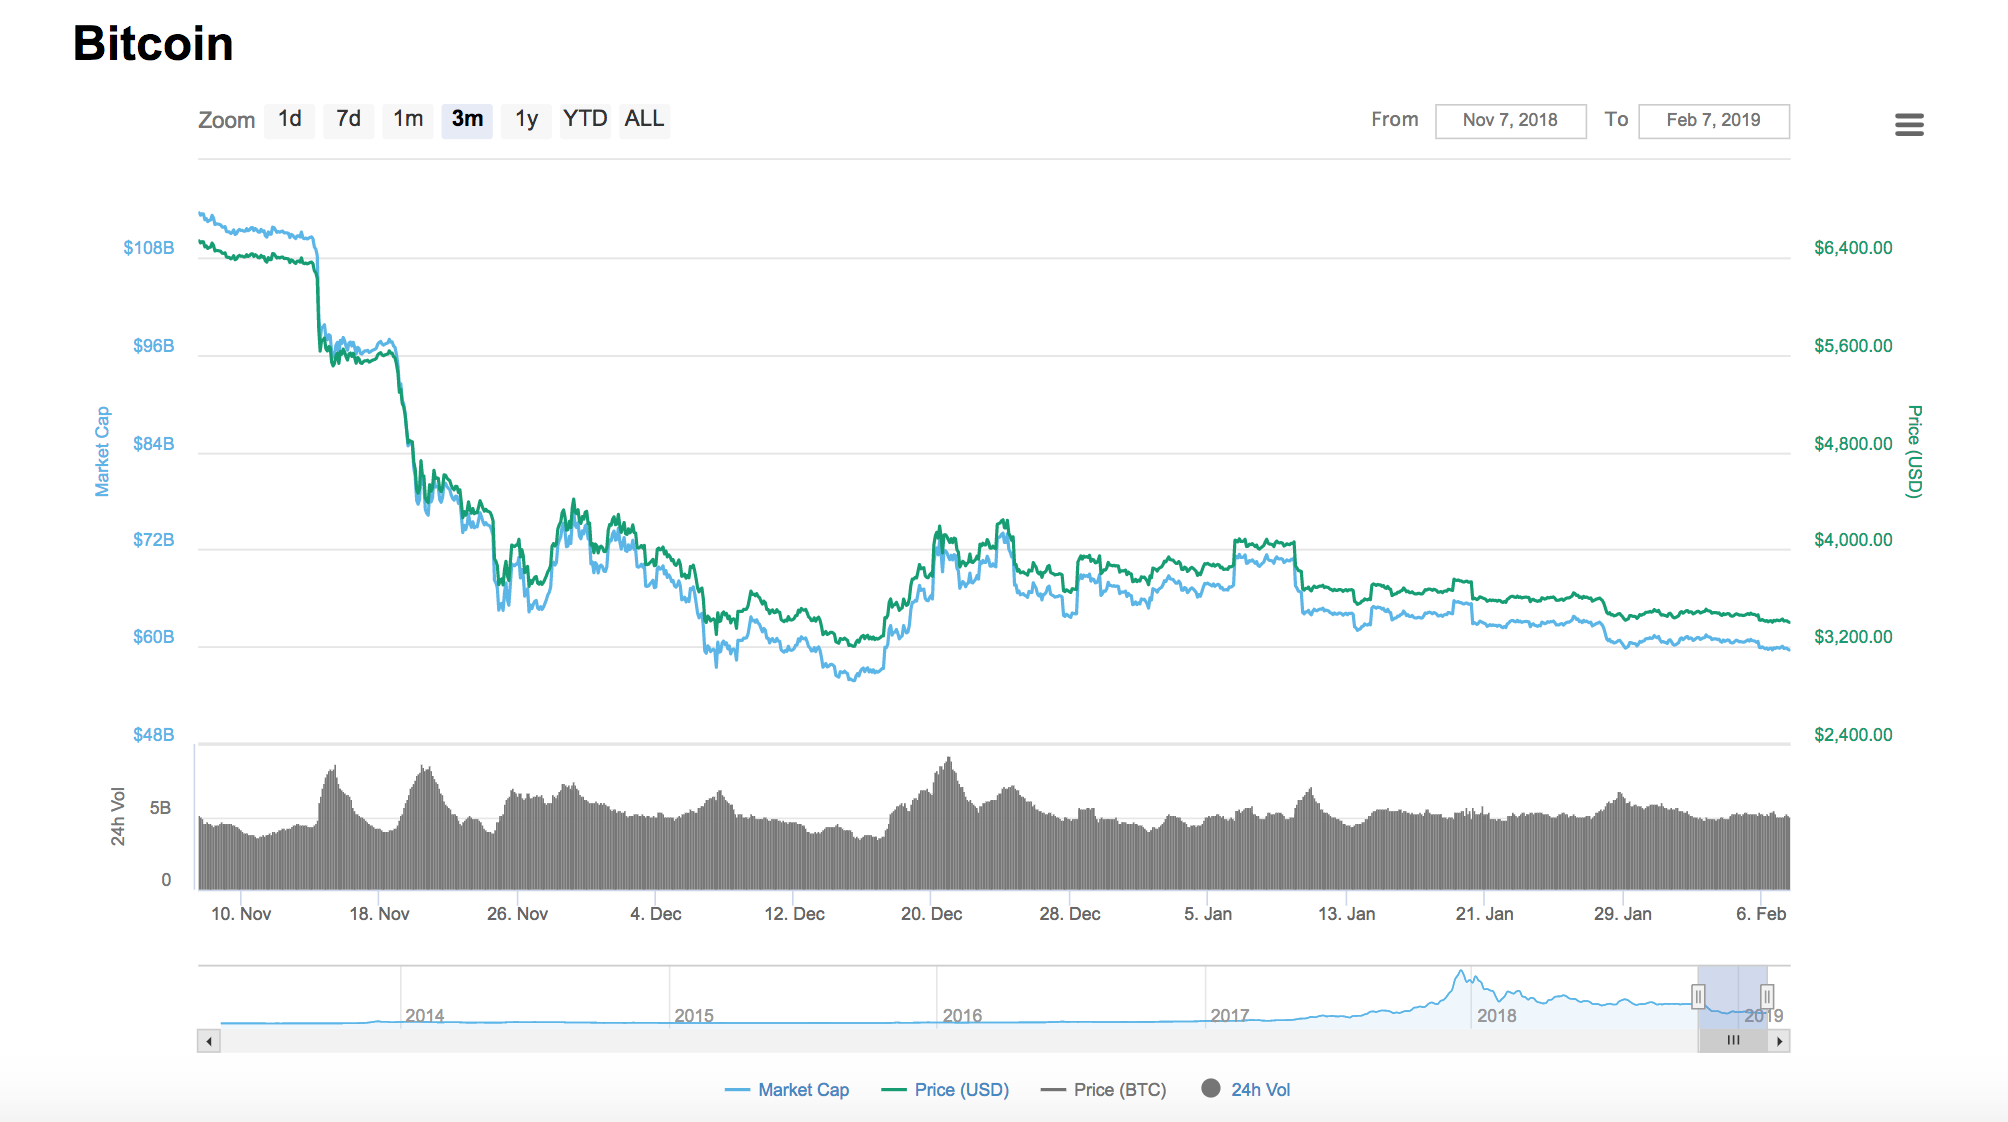Select the 1m zoom range
2008x1122 pixels.
point(408,120)
